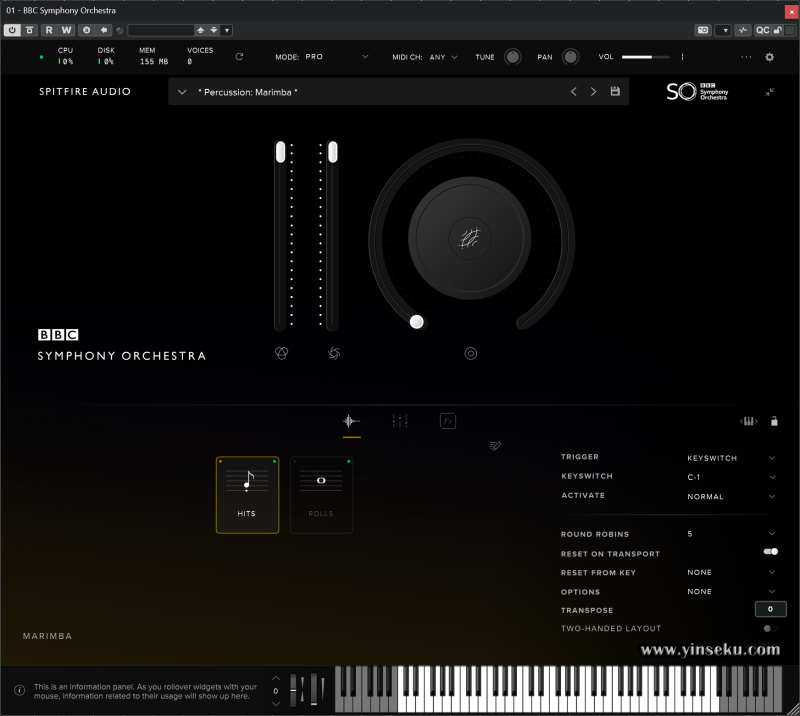
Task: Select the Rolls technique
Action: (x=321, y=495)
